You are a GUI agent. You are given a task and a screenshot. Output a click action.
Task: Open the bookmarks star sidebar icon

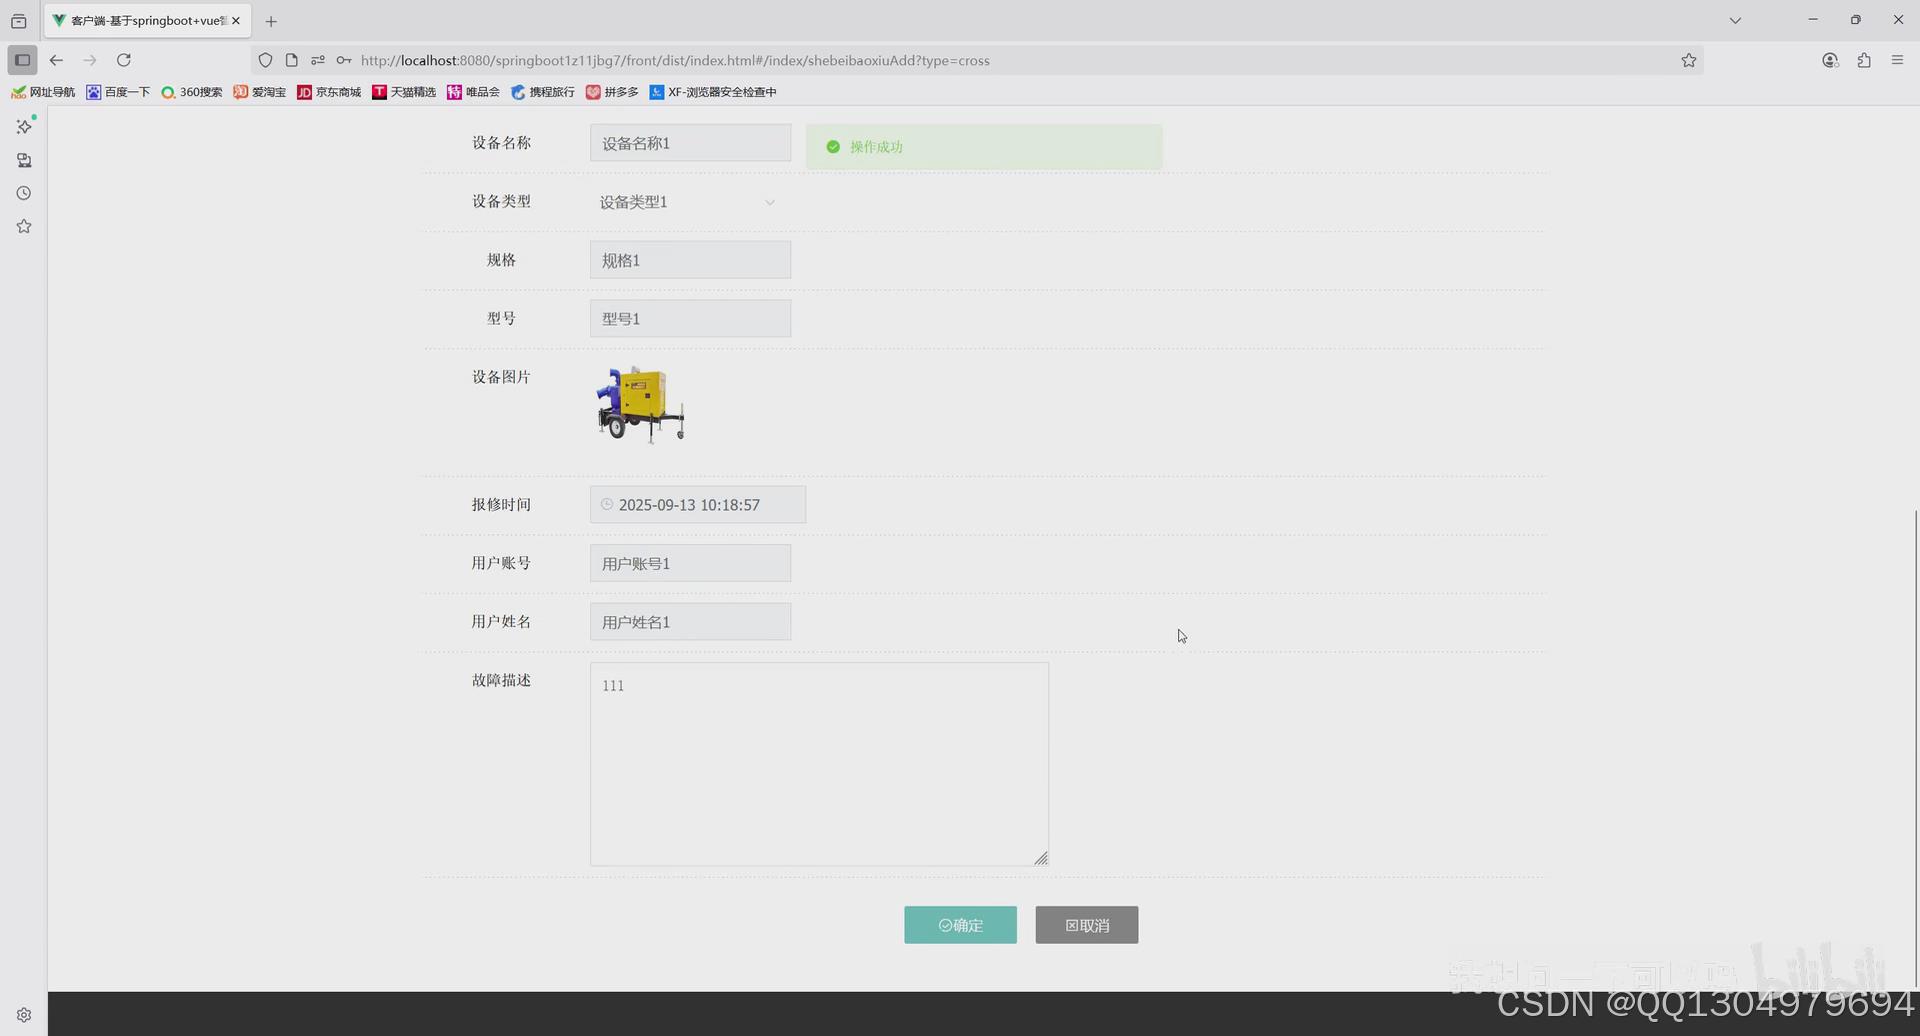24,226
